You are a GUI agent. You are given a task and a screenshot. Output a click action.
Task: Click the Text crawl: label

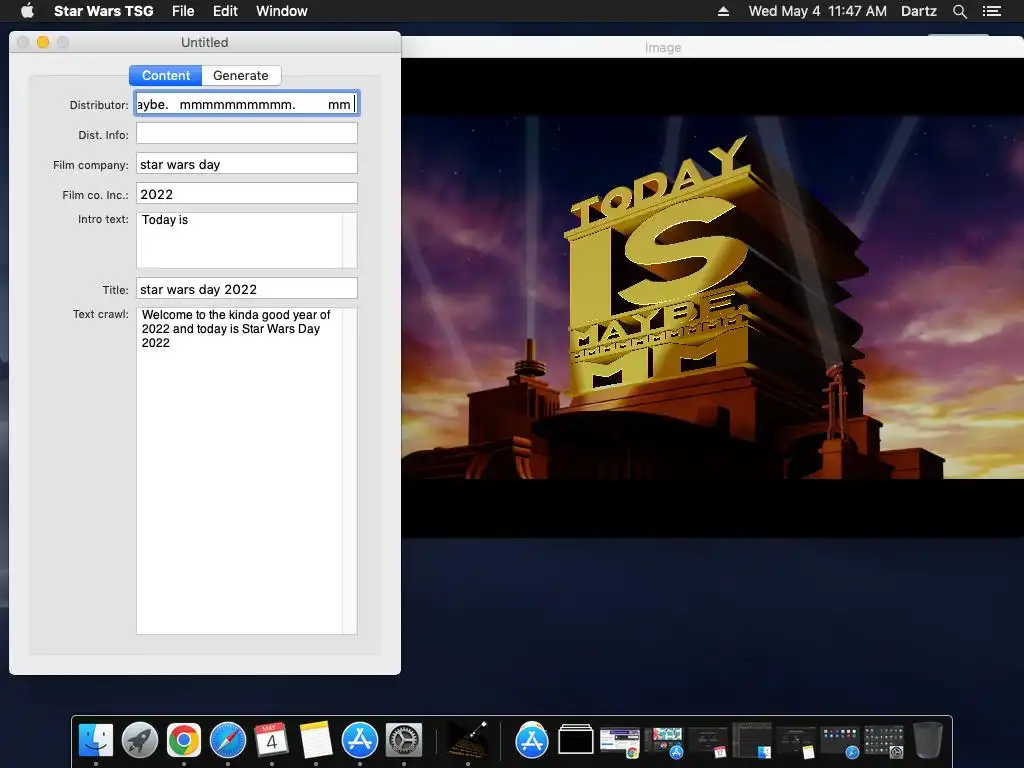tap(101, 314)
